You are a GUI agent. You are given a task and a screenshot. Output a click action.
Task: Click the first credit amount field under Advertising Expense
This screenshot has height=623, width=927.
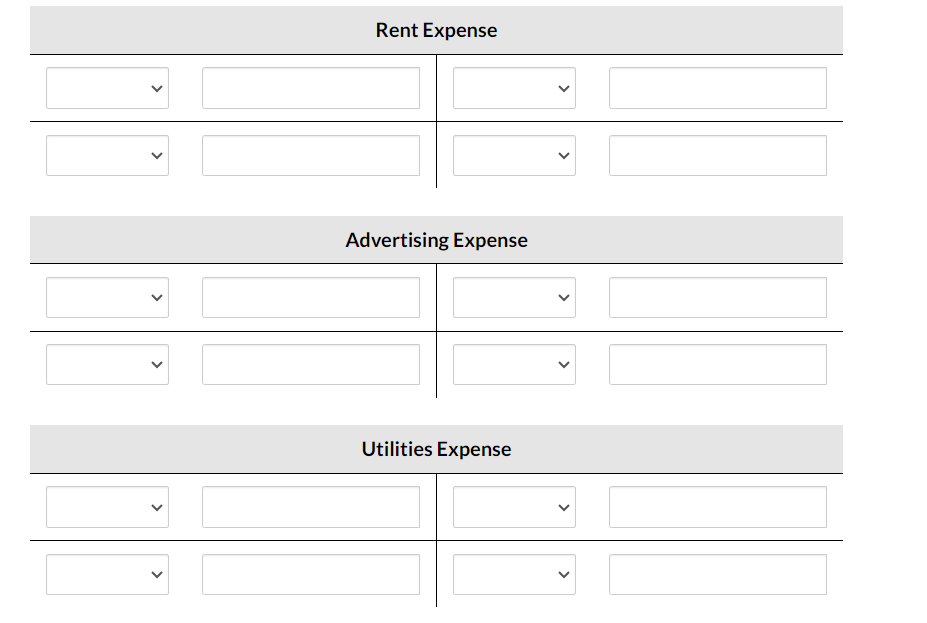tap(718, 297)
